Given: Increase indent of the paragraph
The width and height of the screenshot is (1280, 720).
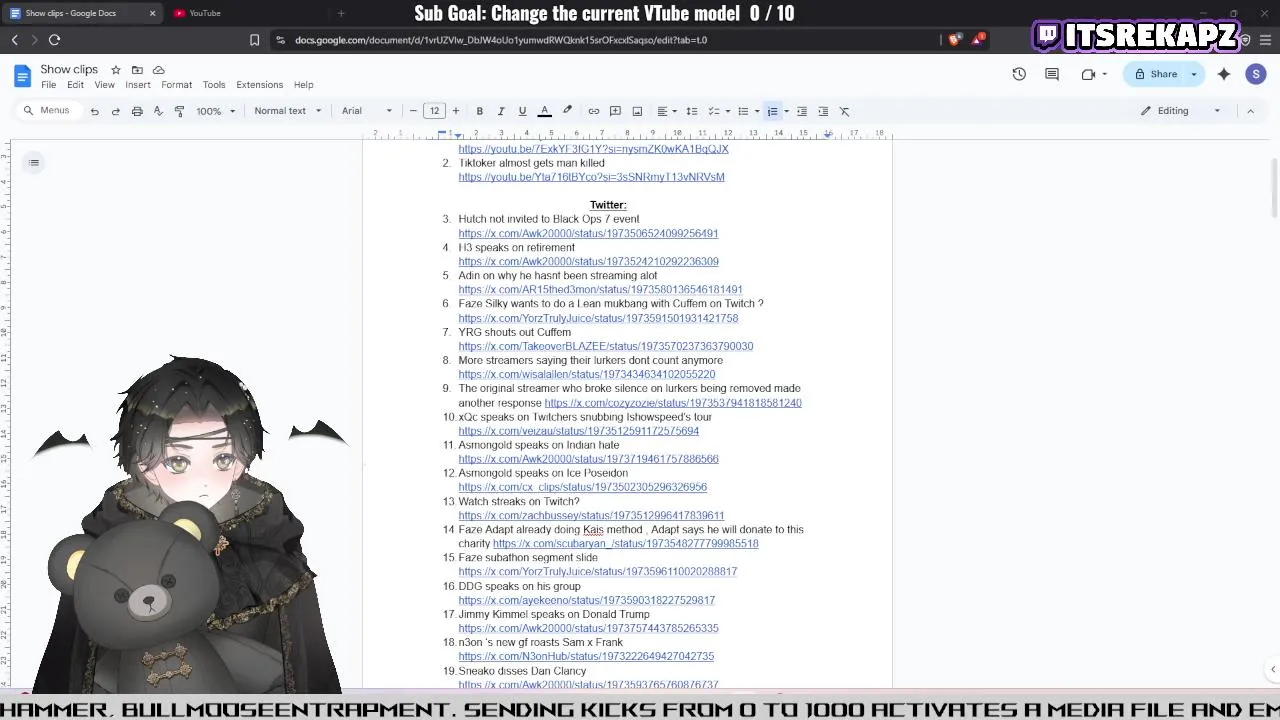Looking at the screenshot, I should pos(823,111).
